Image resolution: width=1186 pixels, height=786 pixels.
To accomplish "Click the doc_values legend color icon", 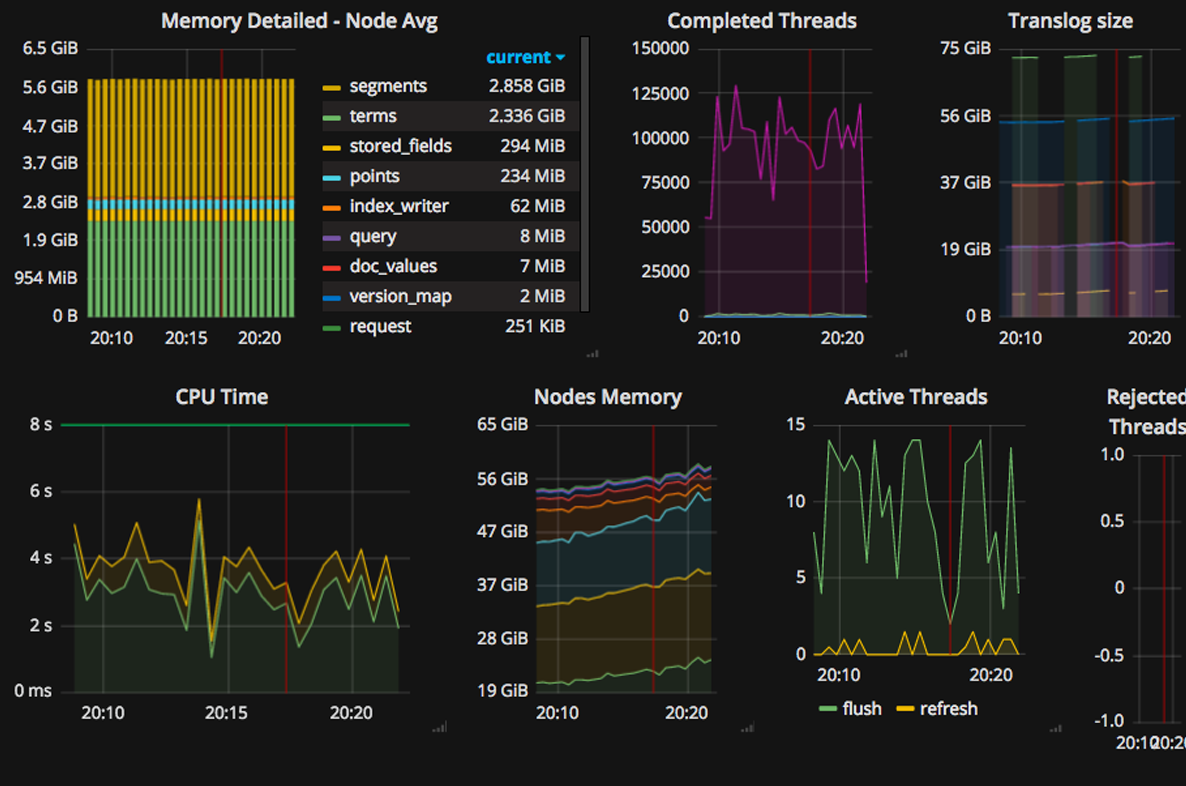I will 332,268.
